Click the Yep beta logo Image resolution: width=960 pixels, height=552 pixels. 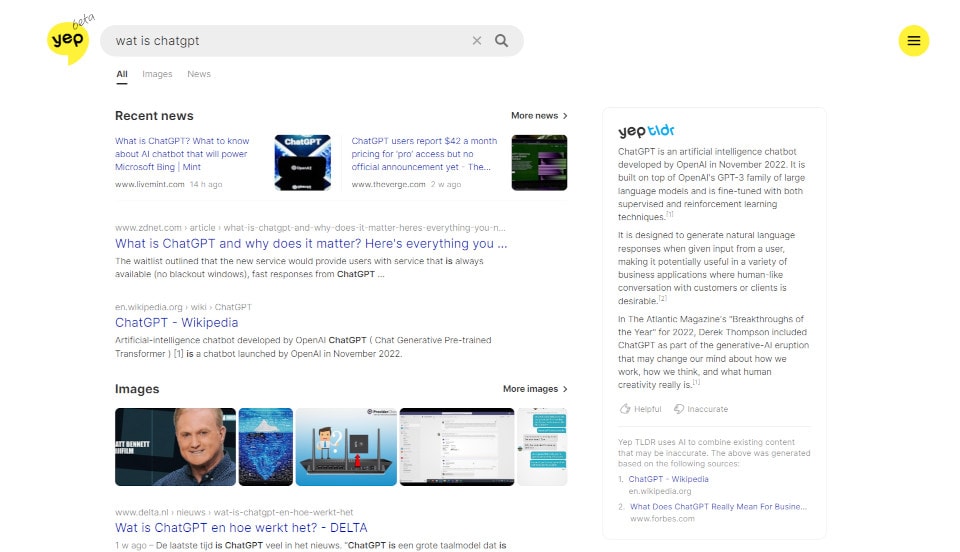[x=69, y=40]
